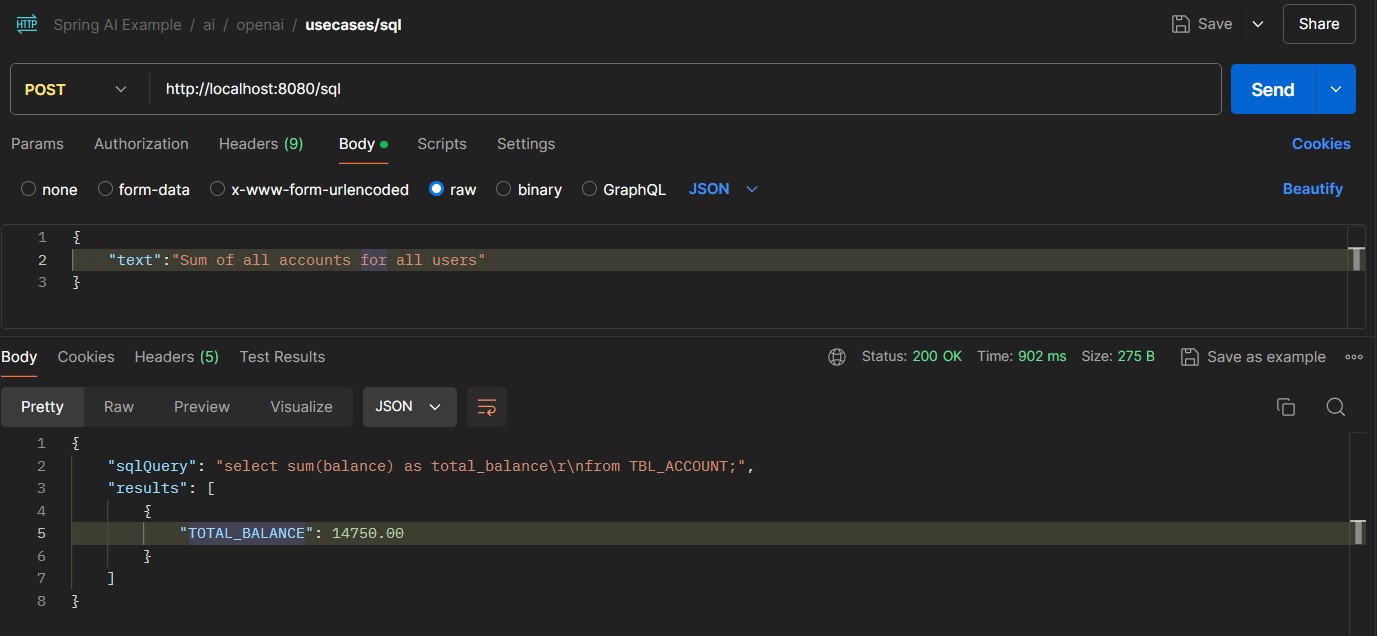Click the HTTP request icon at top left
Viewport: 1377px width, 636px height.
[26, 24]
